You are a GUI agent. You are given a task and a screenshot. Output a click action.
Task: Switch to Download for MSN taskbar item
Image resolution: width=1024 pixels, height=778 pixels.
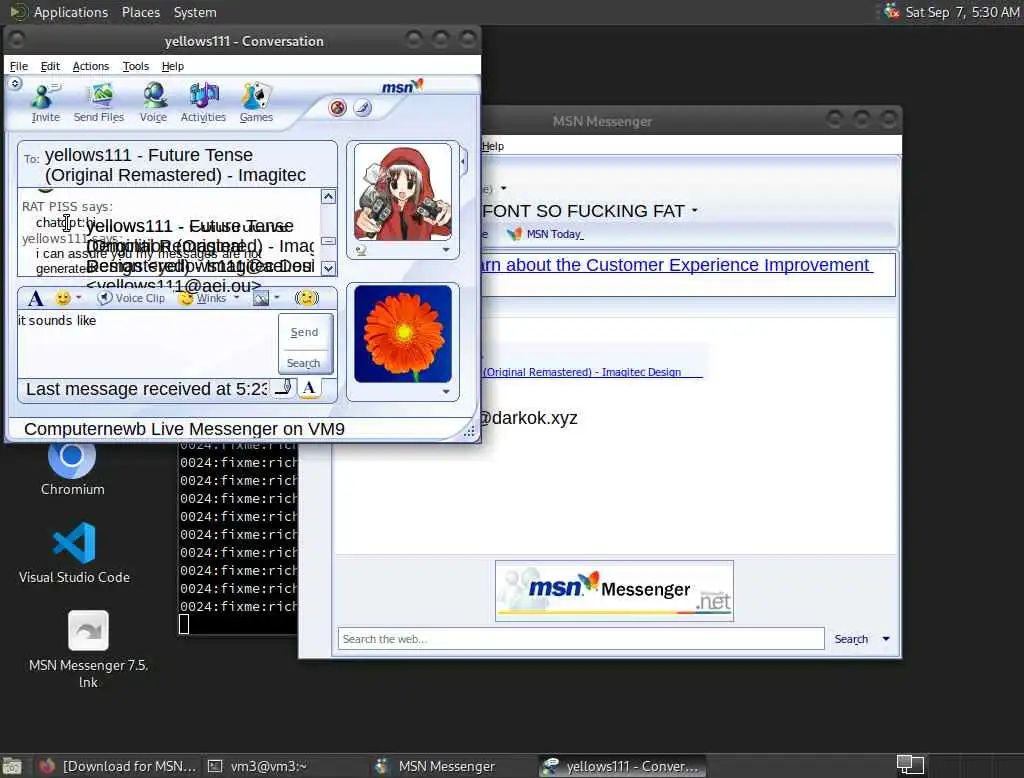pos(118,766)
